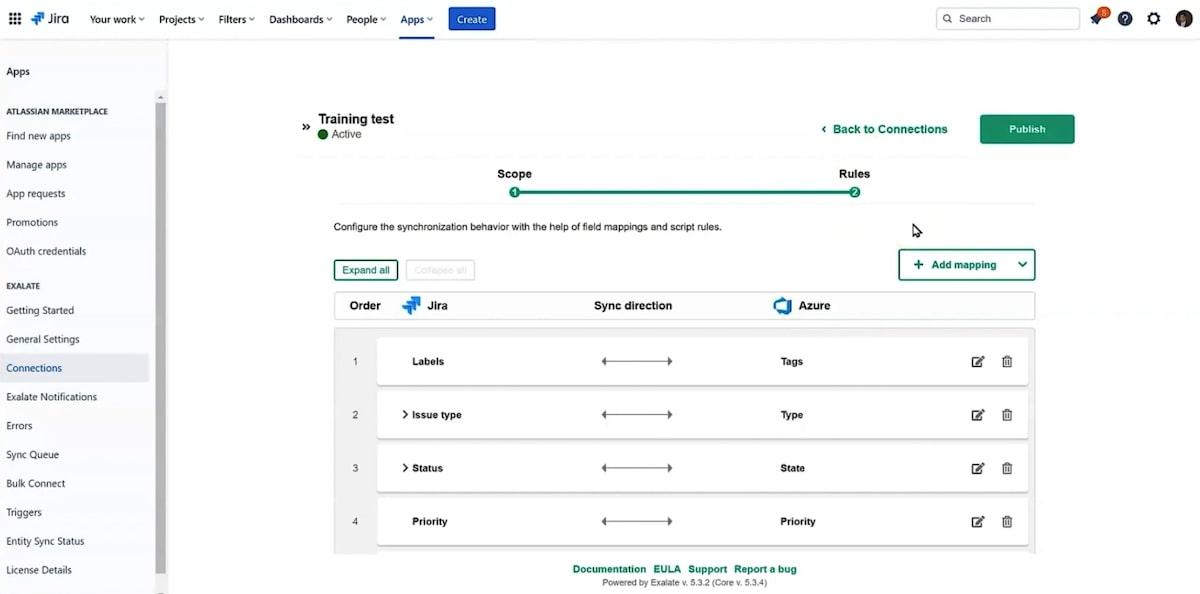Viewport: 1200px width, 594px height.
Task: Delete the Priority mapping row
Action: pos(1007,521)
